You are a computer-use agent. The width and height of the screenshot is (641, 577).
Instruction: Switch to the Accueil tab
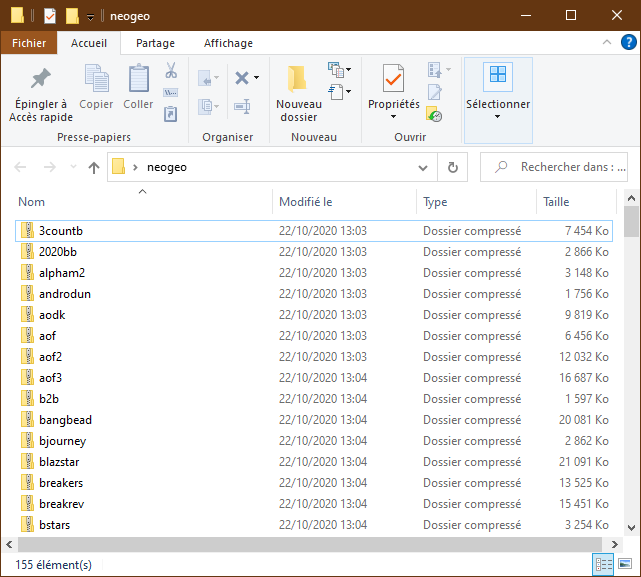coord(89,43)
